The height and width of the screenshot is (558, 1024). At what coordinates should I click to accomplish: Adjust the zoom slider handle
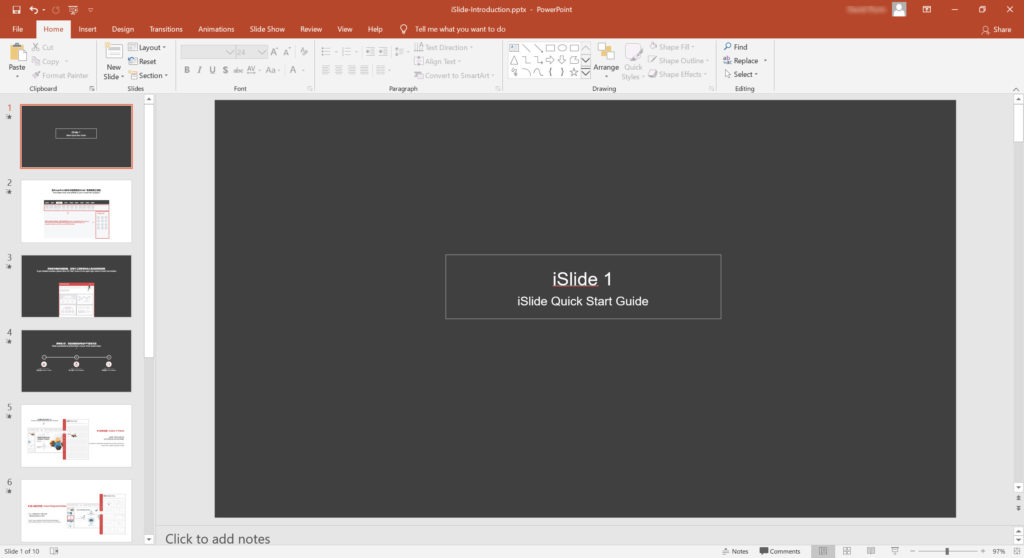(x=947, y=551)
